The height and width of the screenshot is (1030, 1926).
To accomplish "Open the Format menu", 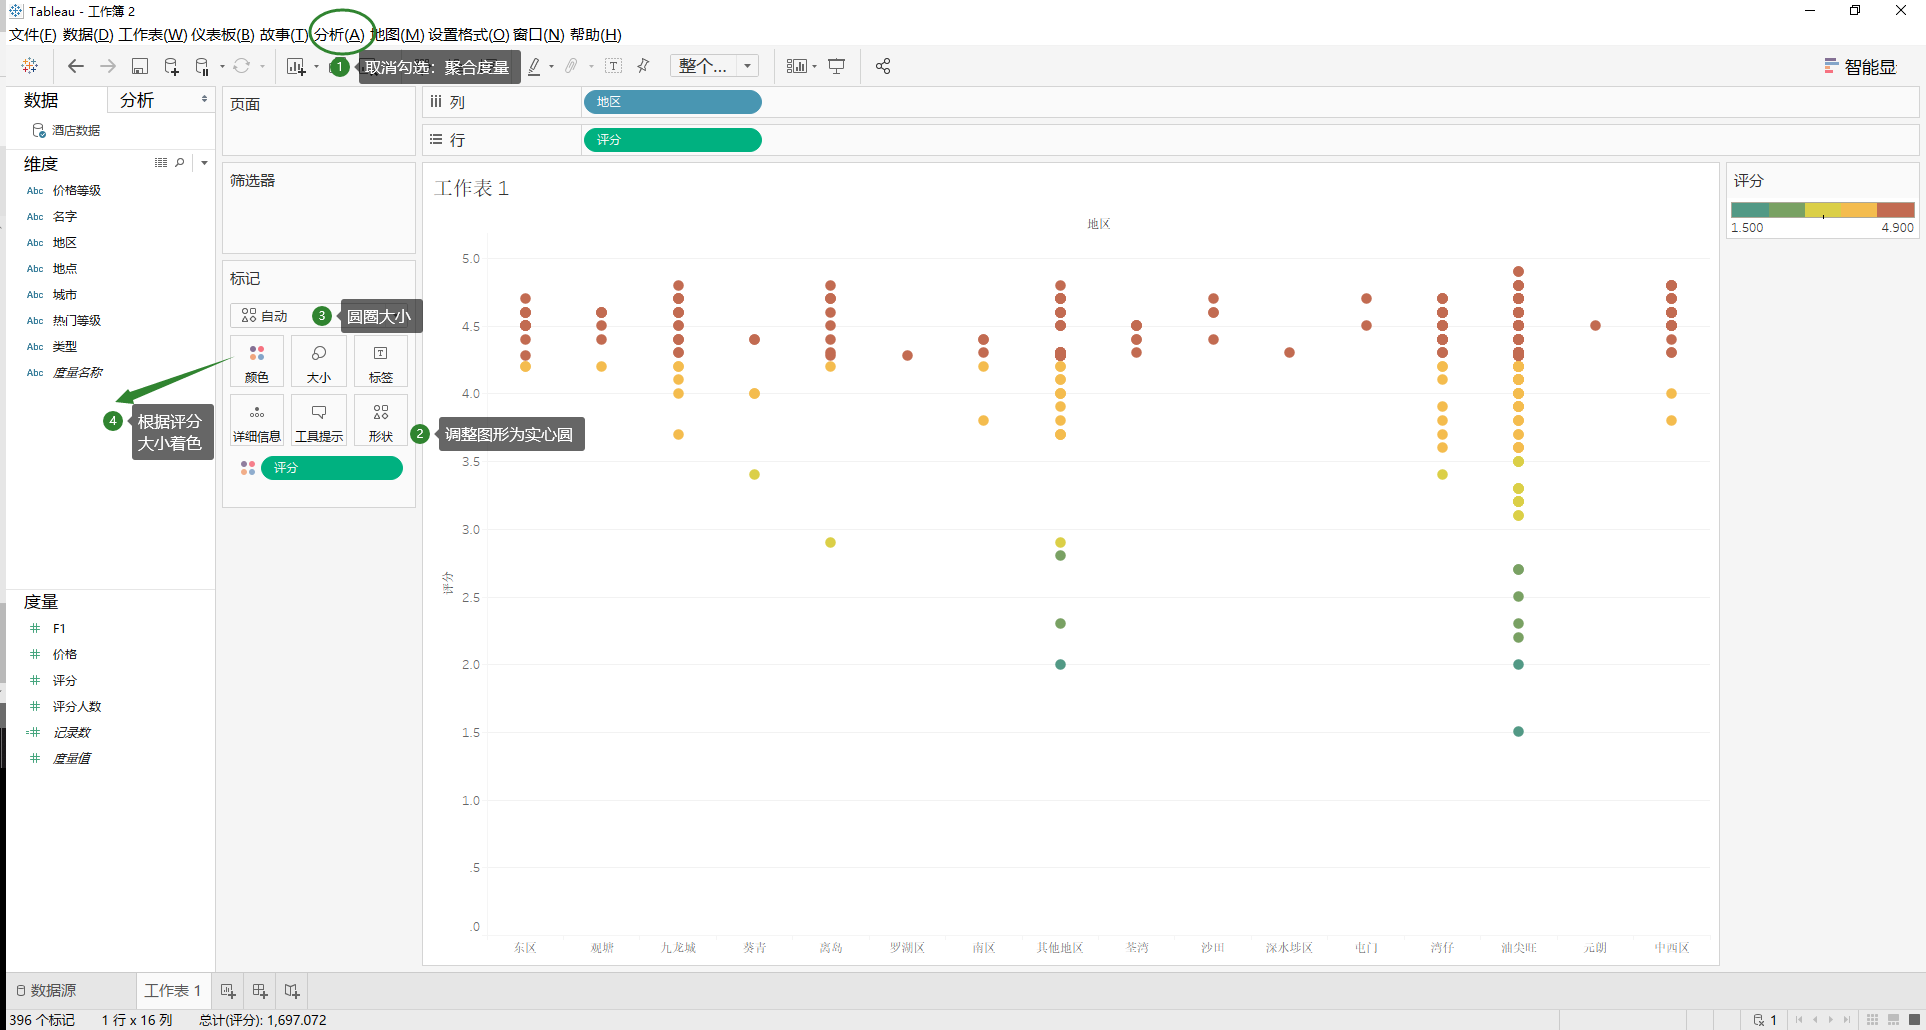I will point(468,35).
